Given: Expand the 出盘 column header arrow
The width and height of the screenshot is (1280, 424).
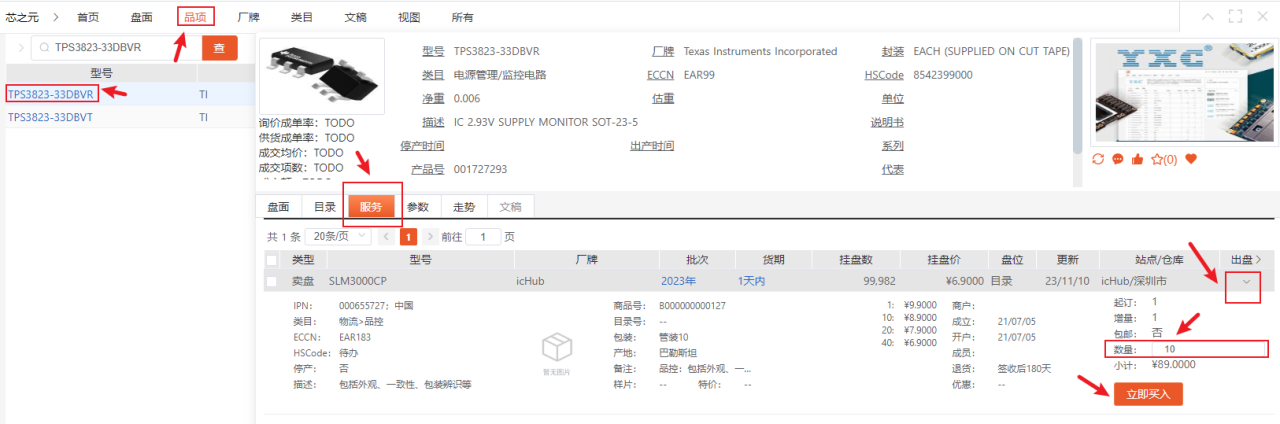Looking at the screenshot, I should (1258, 260).
